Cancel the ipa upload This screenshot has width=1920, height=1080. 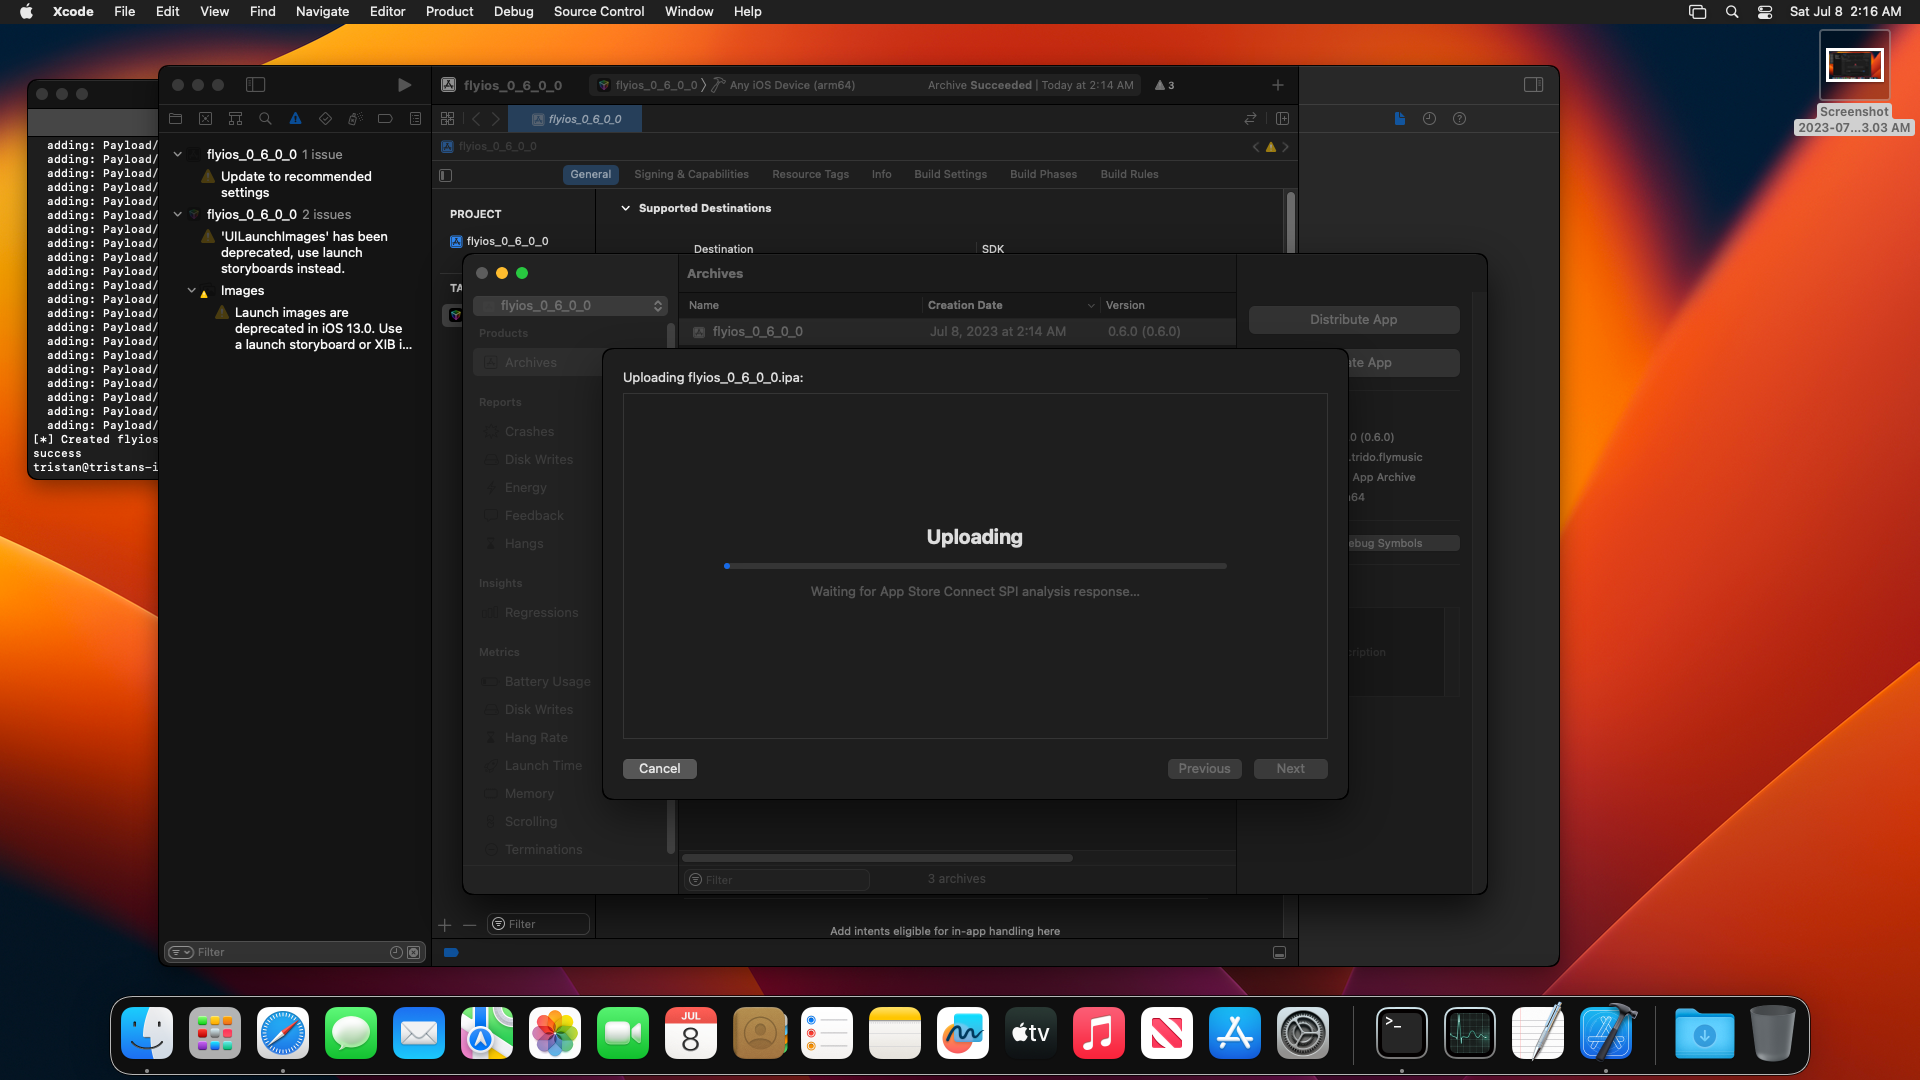[x=659, y=768]
